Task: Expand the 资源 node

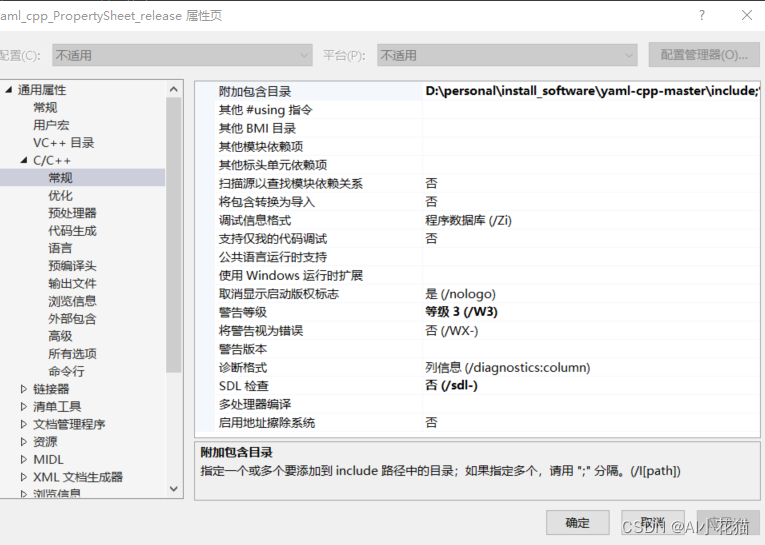Action: click(x=23, y=442)
